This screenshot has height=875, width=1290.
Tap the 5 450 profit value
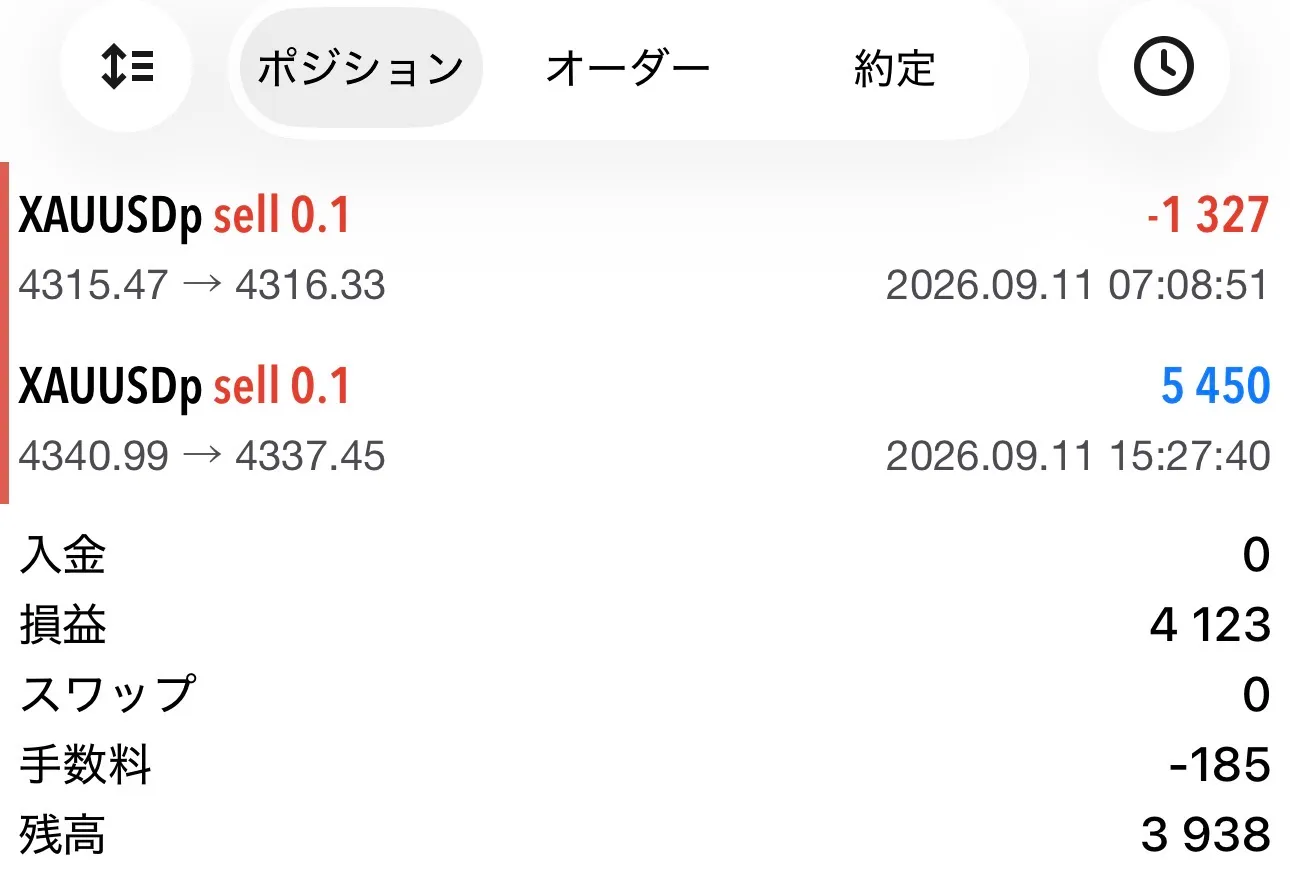1215,386
